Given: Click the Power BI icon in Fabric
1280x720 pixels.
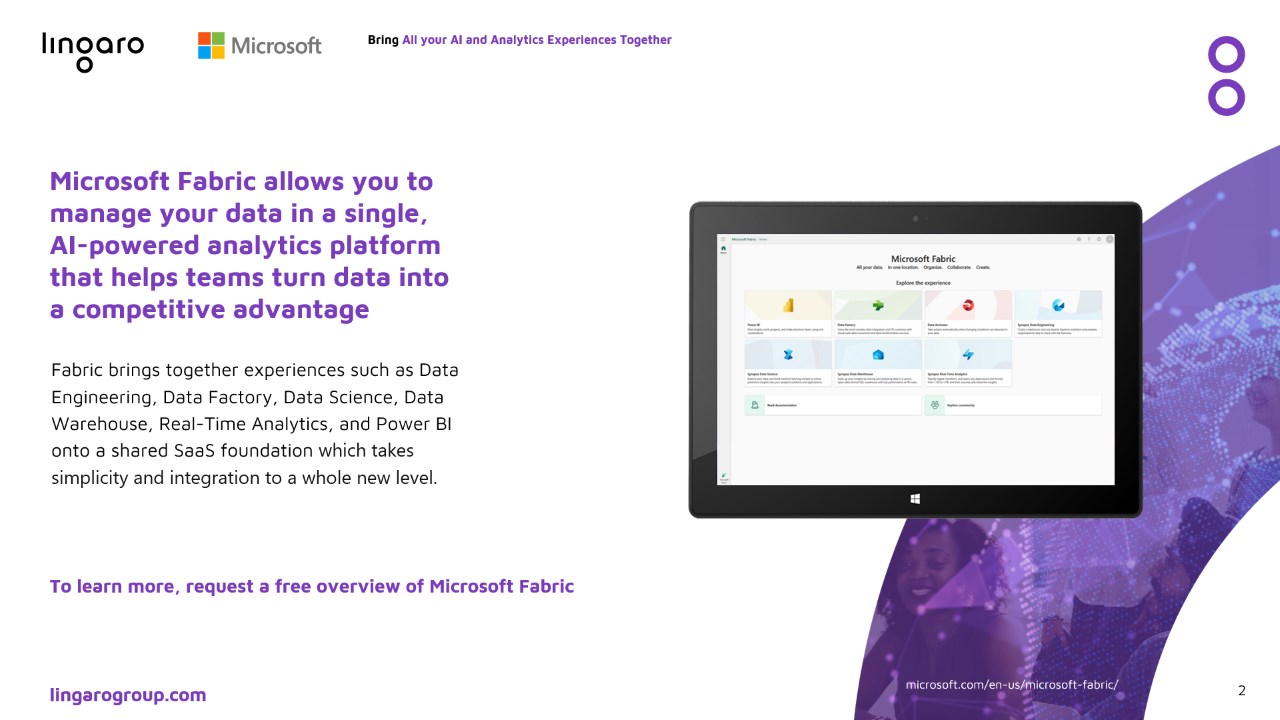Looking at the screenshot, I should click(x=788, y=305).
